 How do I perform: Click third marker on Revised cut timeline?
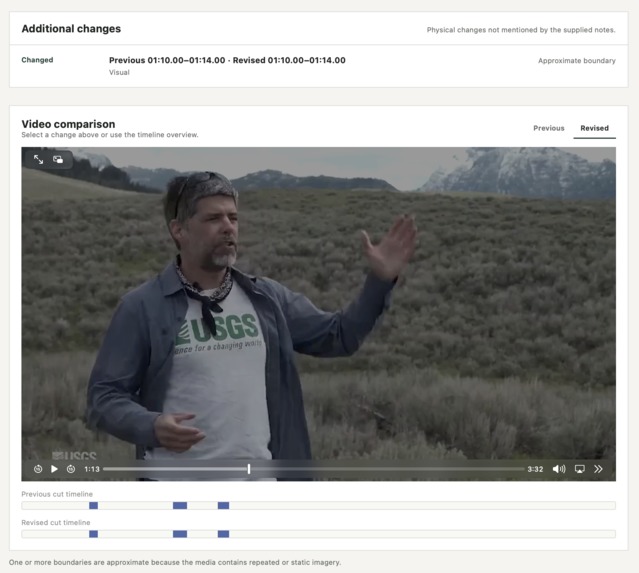pyautogui.click(x=223, y=534)
